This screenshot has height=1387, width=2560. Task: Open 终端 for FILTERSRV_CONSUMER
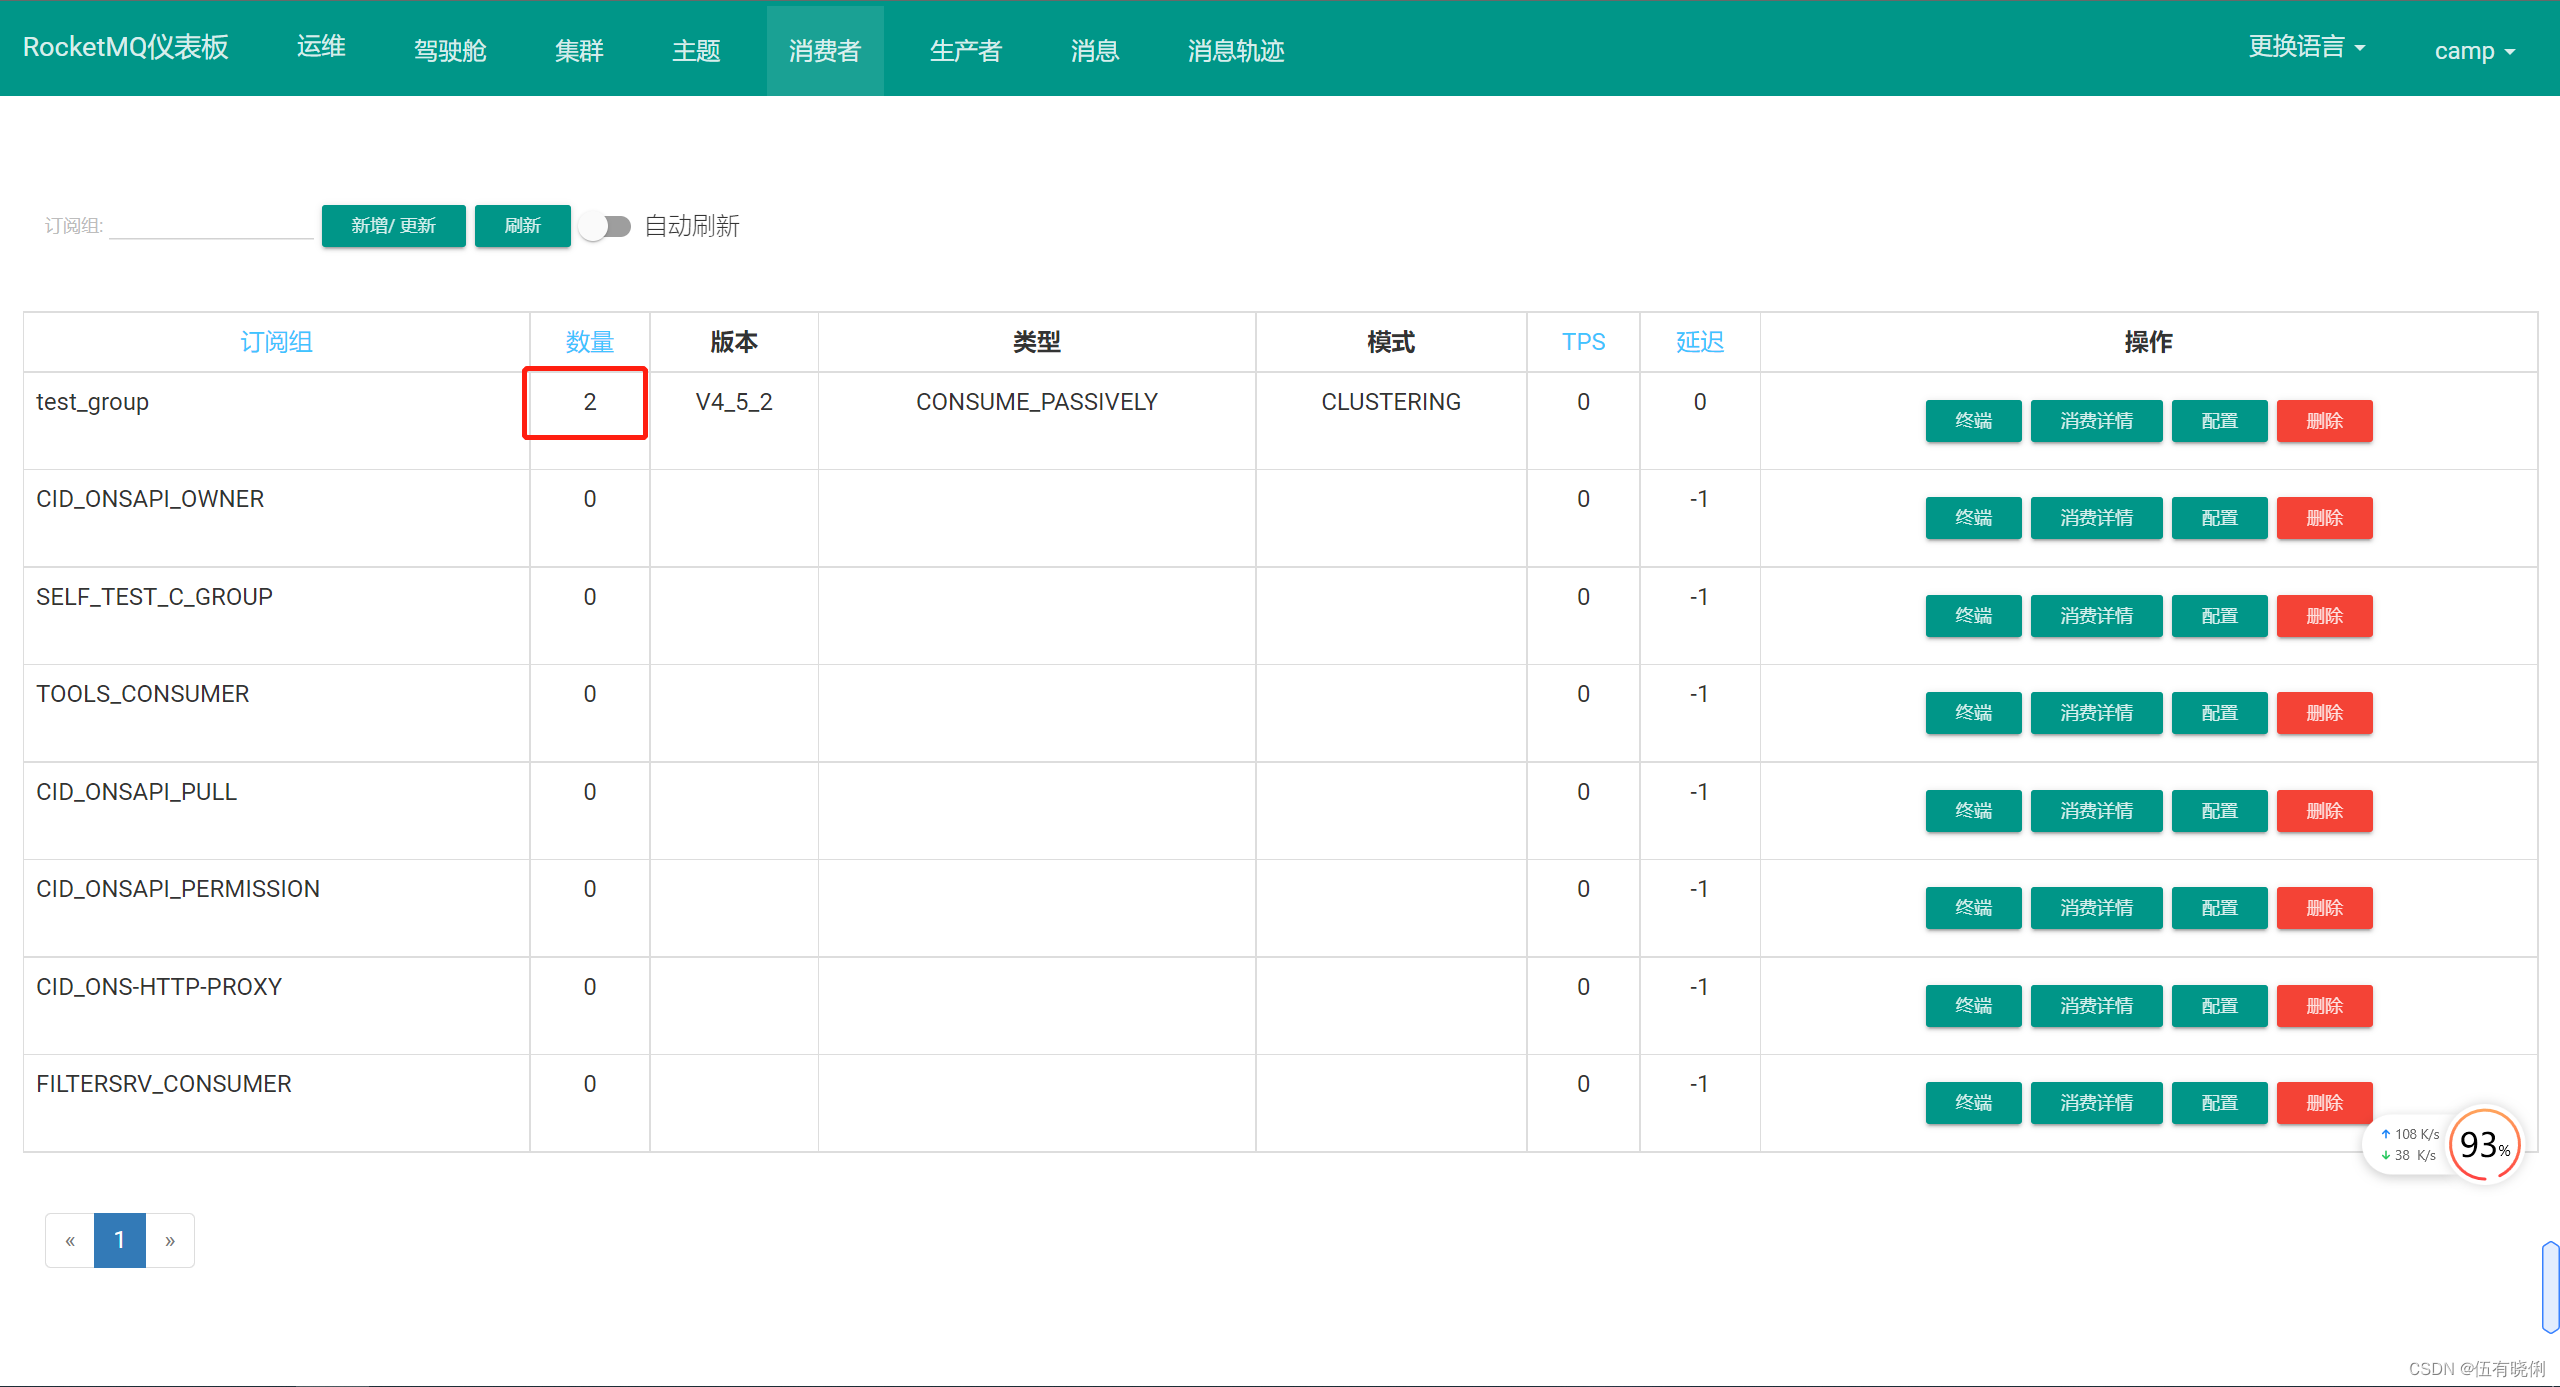(x=1973, y=1103)
